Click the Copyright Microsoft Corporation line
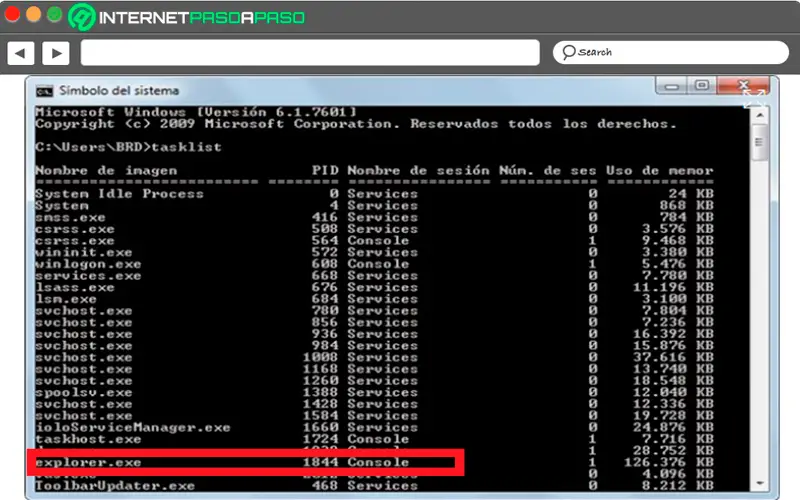Screen dimensions: 800x500 point(356,124)
